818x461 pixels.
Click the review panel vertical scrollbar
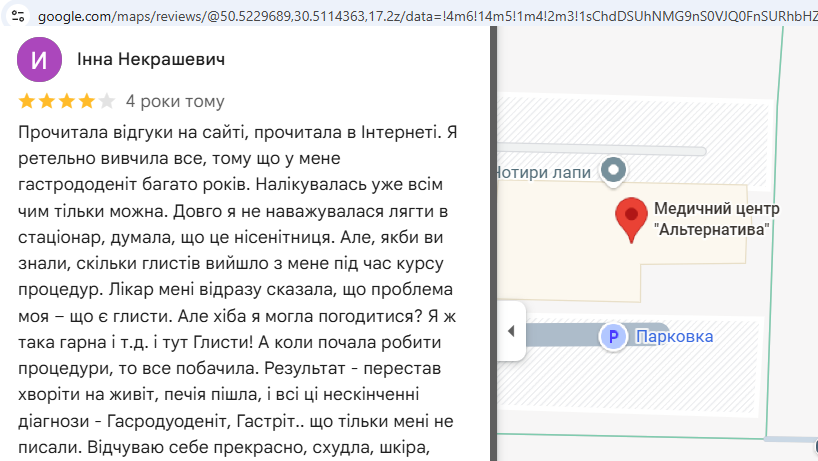tap(494, 244)
